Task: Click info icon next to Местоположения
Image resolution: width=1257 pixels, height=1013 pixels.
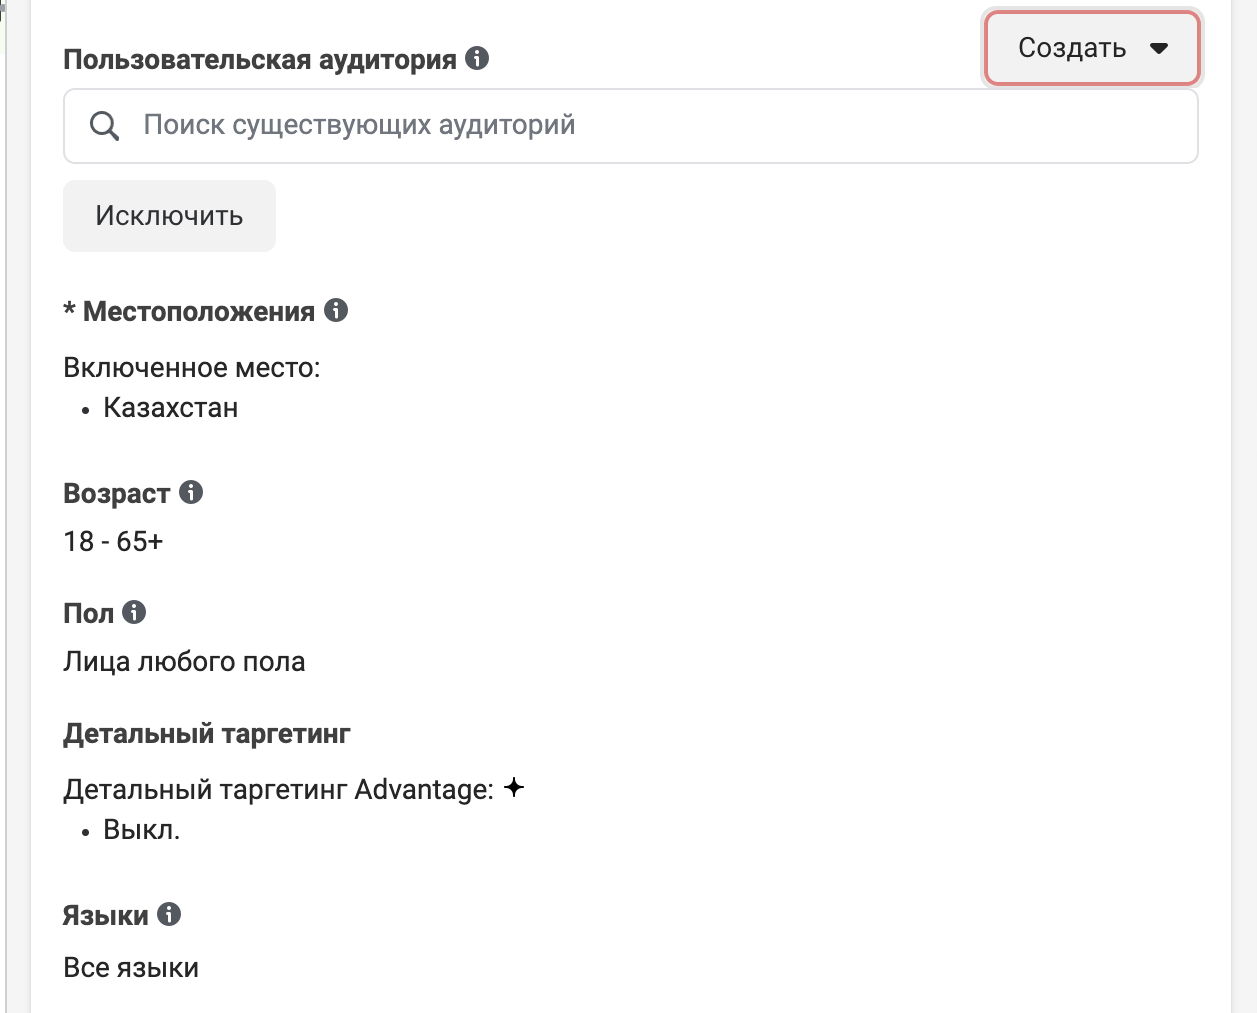Action: point(336,310)
